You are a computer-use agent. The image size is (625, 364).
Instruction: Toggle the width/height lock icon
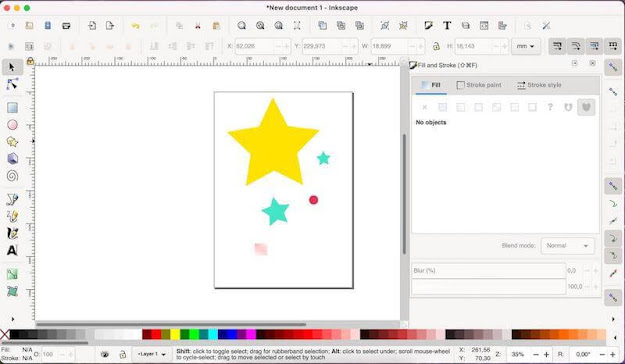pyautogui.click(x=436, y=46)
